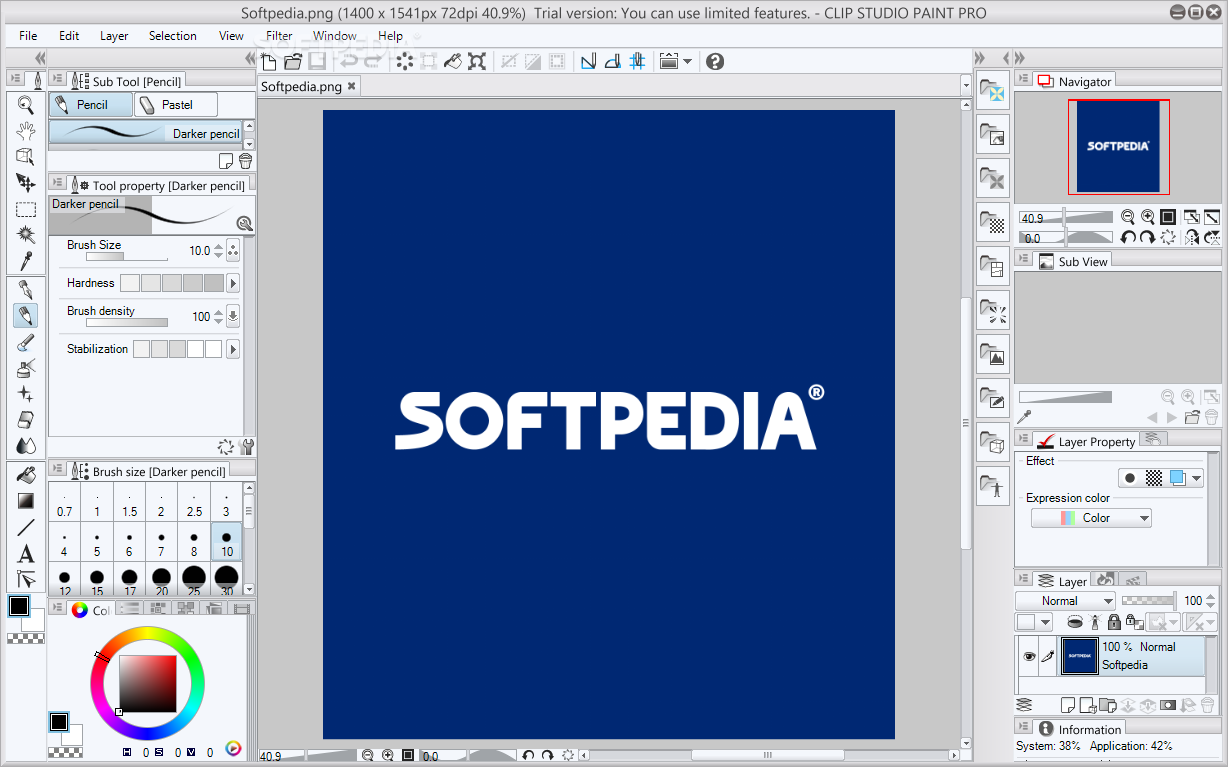Pick brush size 2.5 preset
Viewport: 1228px width, 767px height.
point(194,504)
